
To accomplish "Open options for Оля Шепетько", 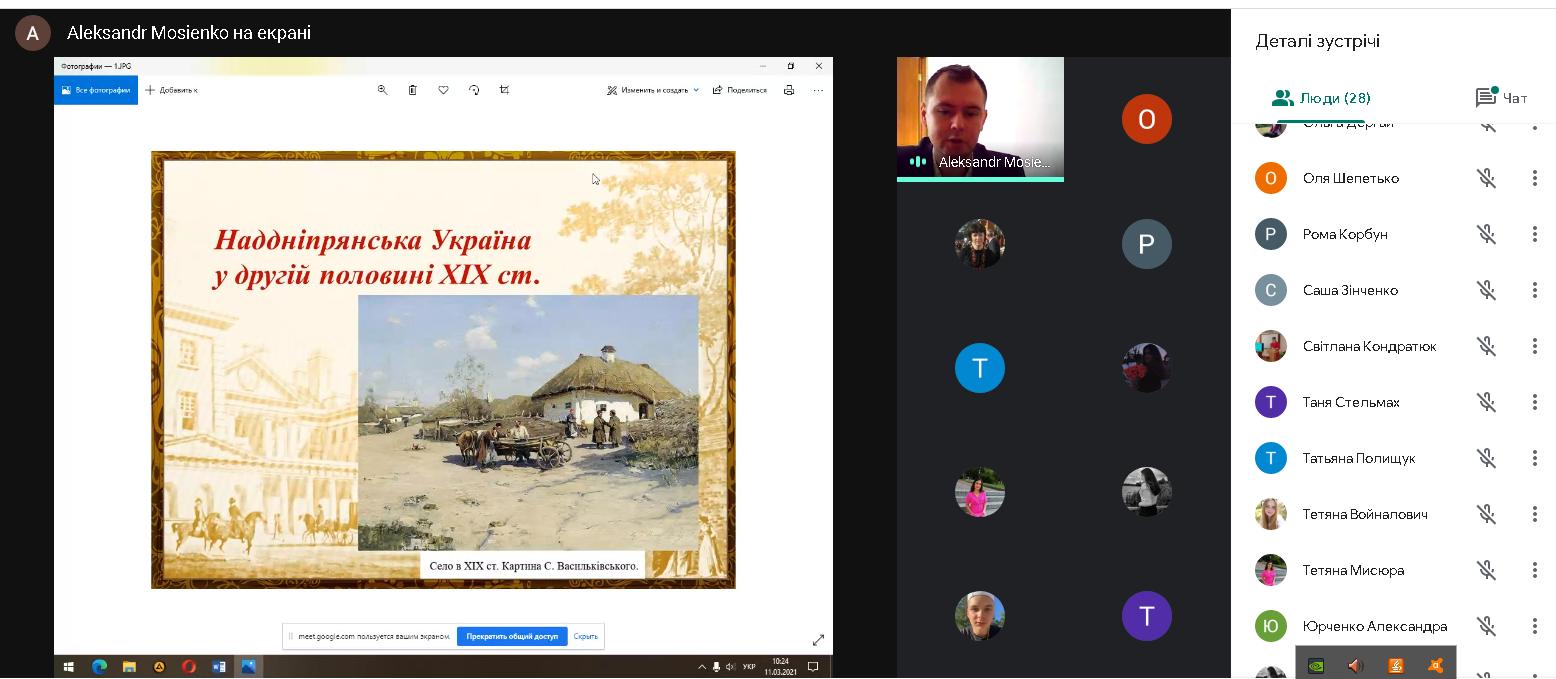I will 1534,178.
